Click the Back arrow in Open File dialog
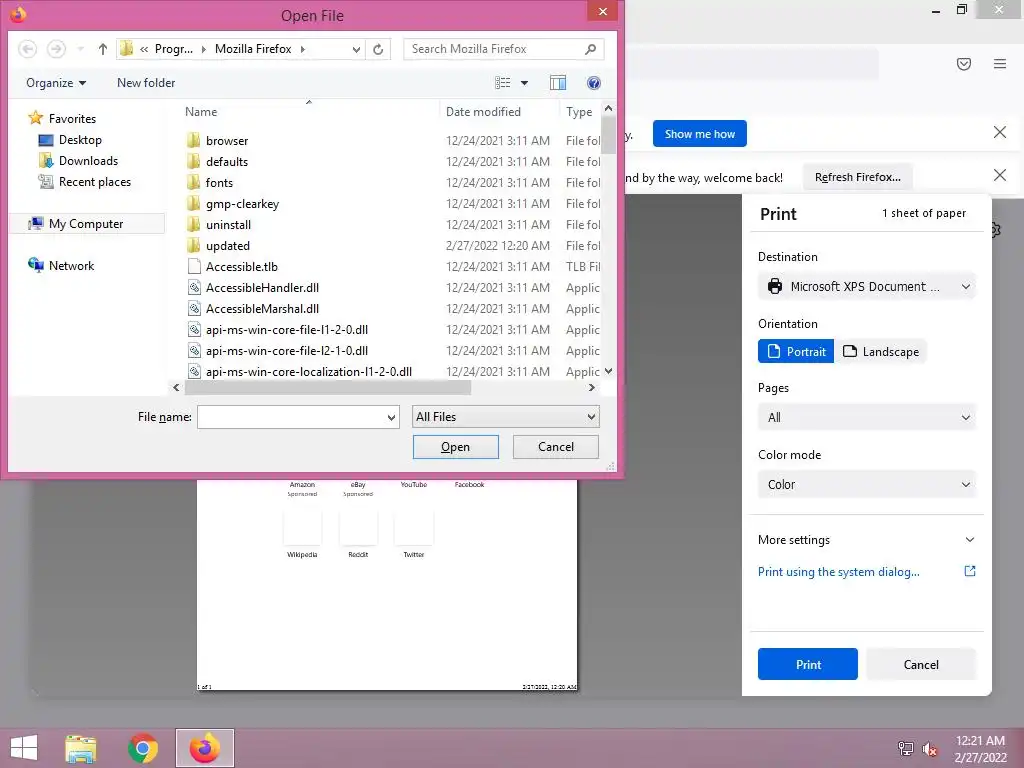Viewport: 1024px width, 768px height. (27, 49)
